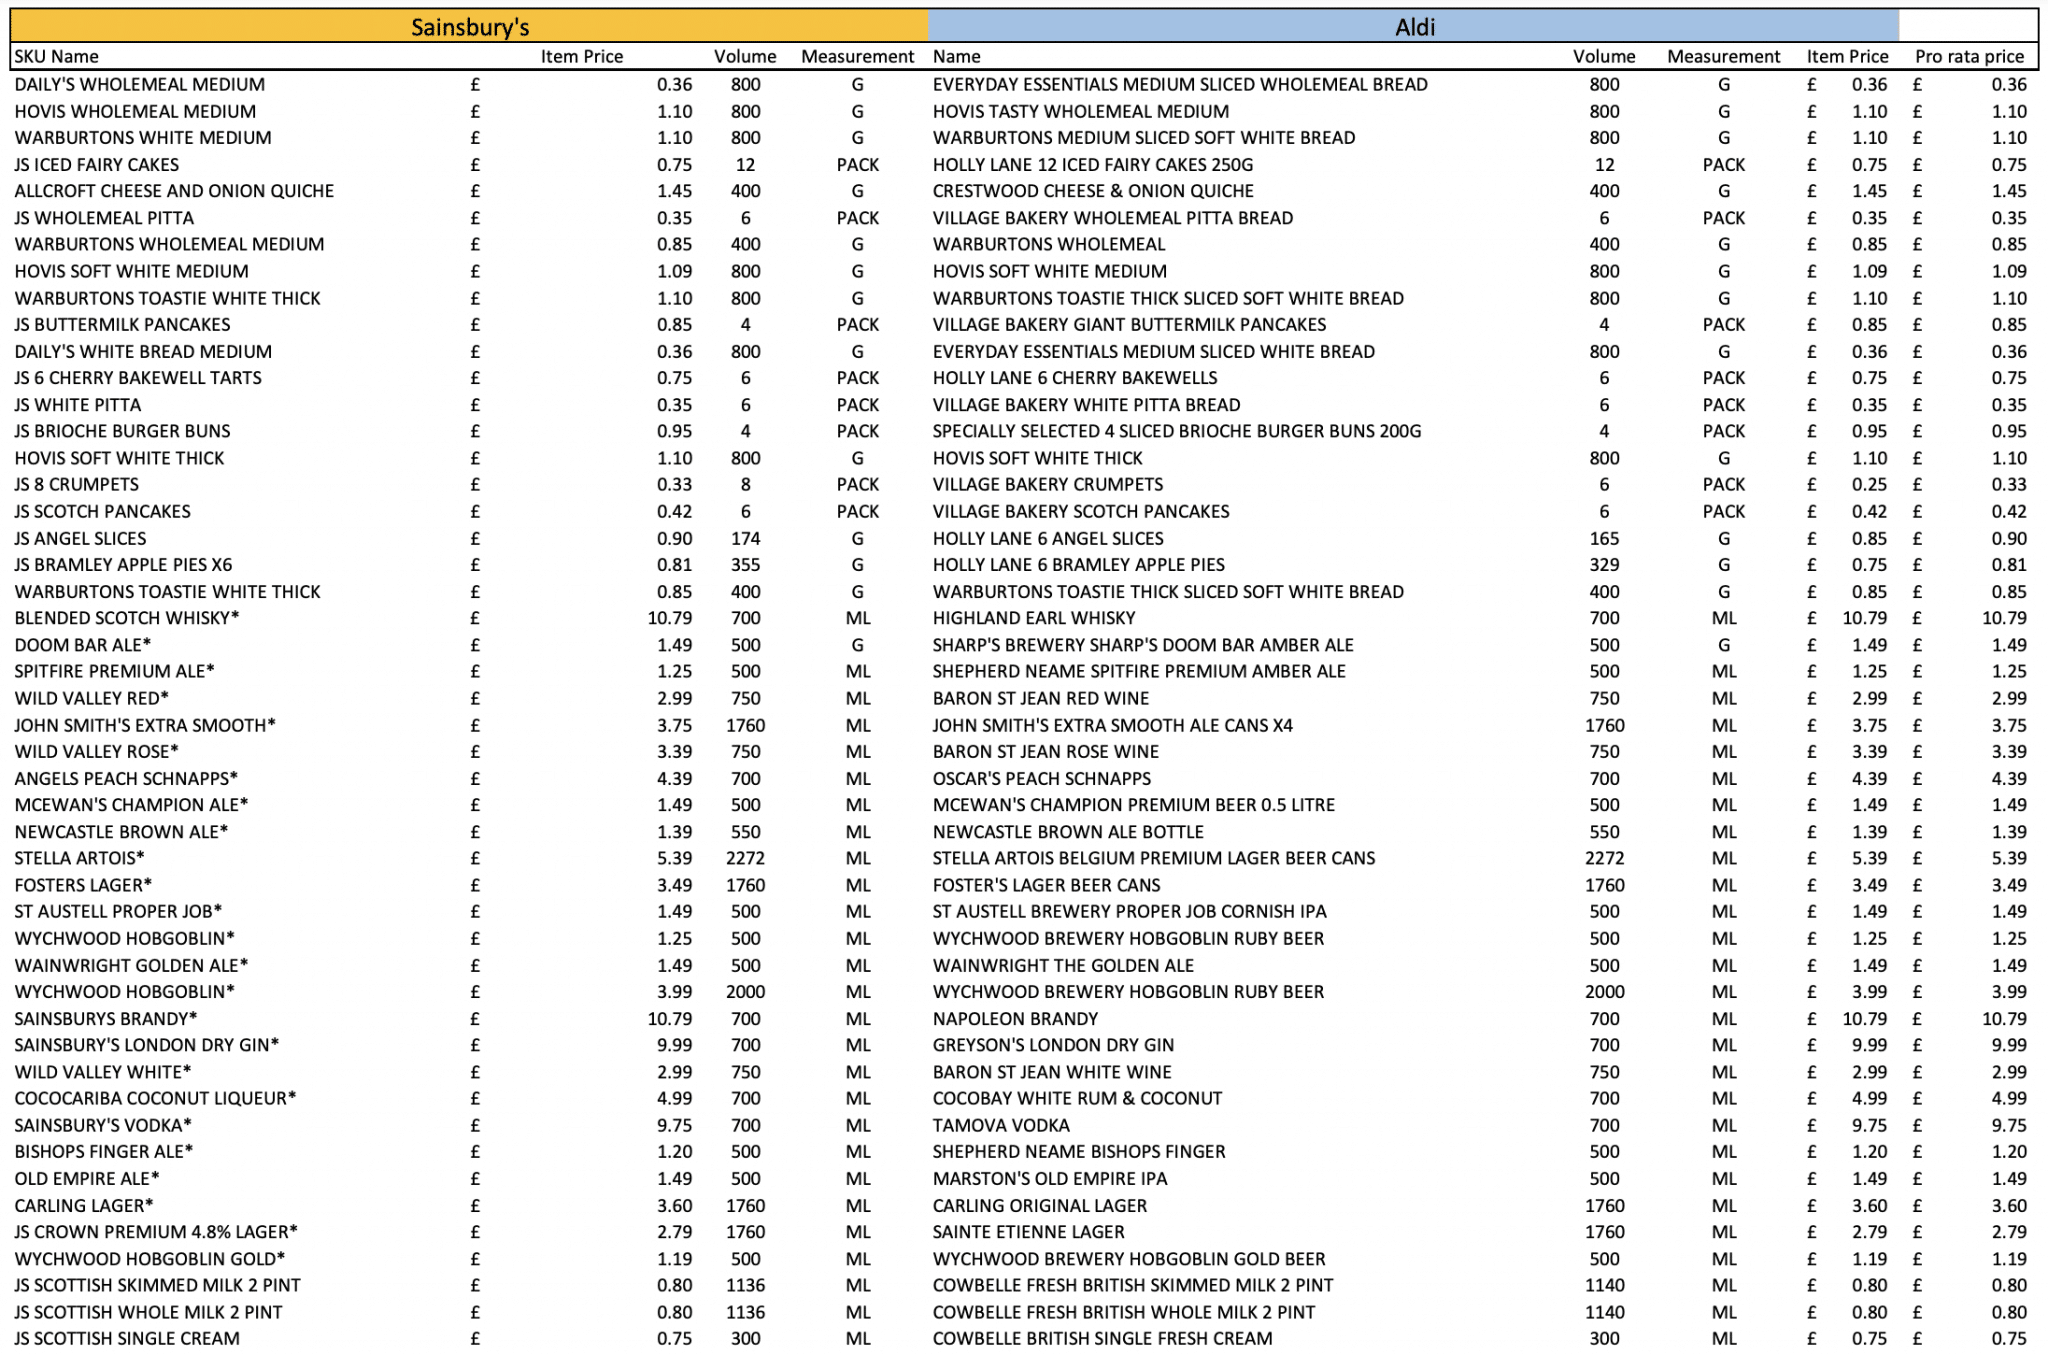
Task: Select cell JS ICED FAIRY CAKES
Action: 97,165
